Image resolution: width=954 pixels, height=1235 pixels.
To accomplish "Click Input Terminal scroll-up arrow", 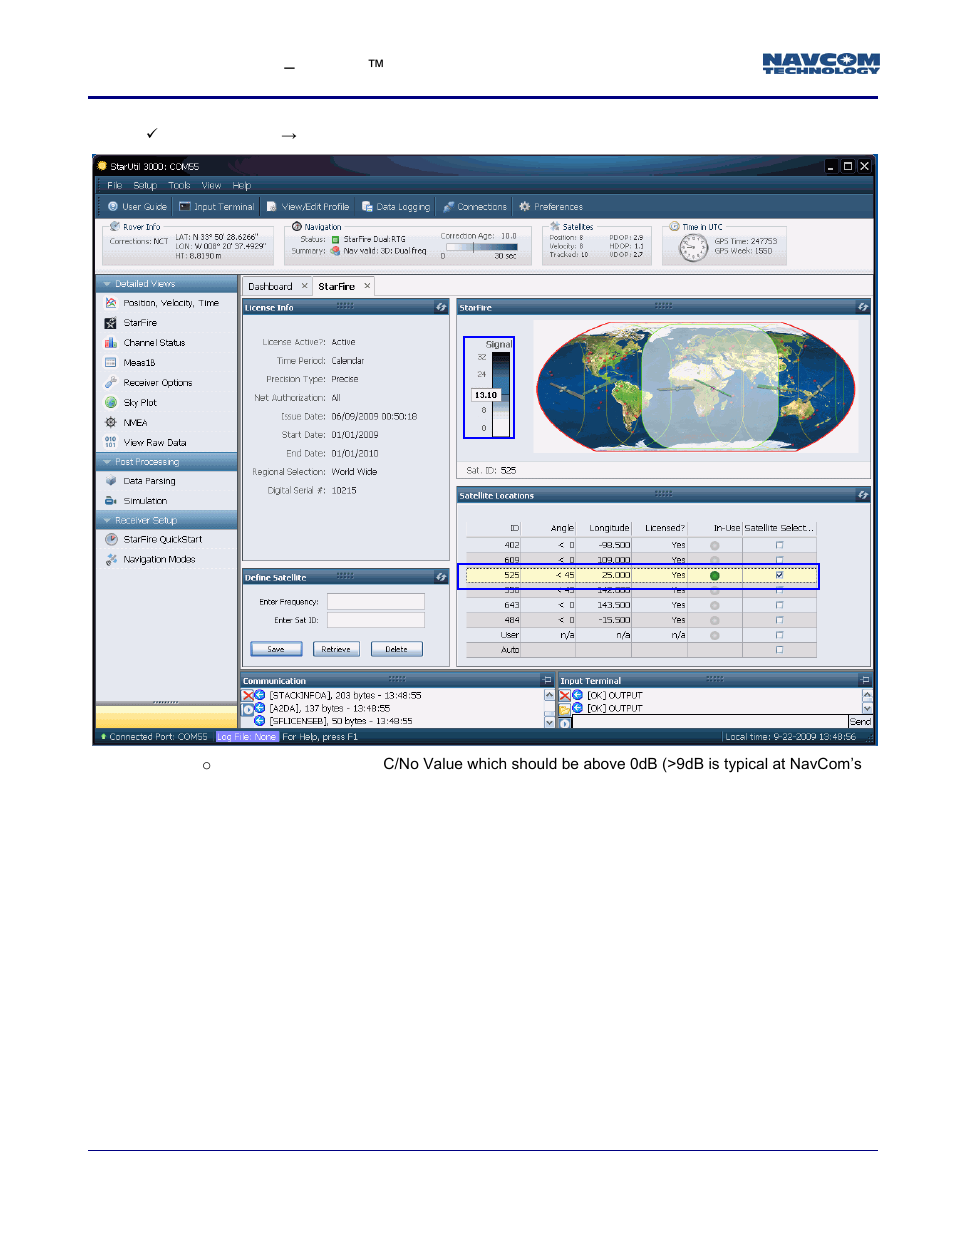I will point(867,694).
